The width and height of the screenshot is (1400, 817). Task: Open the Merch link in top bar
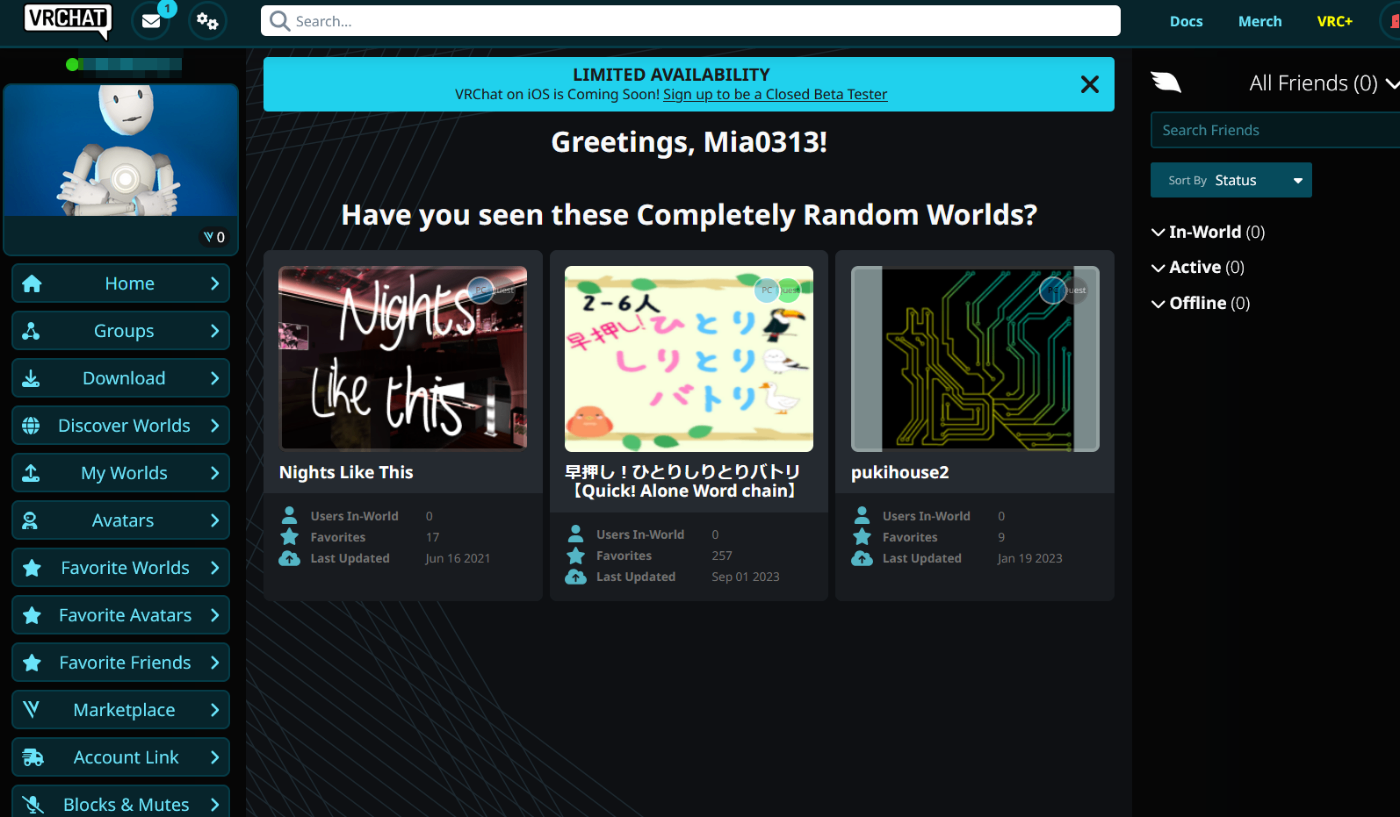click(1260, 21)
